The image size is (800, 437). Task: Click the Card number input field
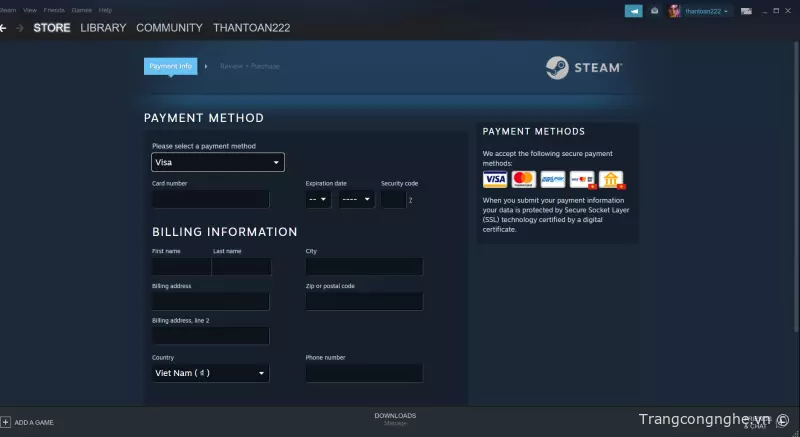click(x=210, y=199)
